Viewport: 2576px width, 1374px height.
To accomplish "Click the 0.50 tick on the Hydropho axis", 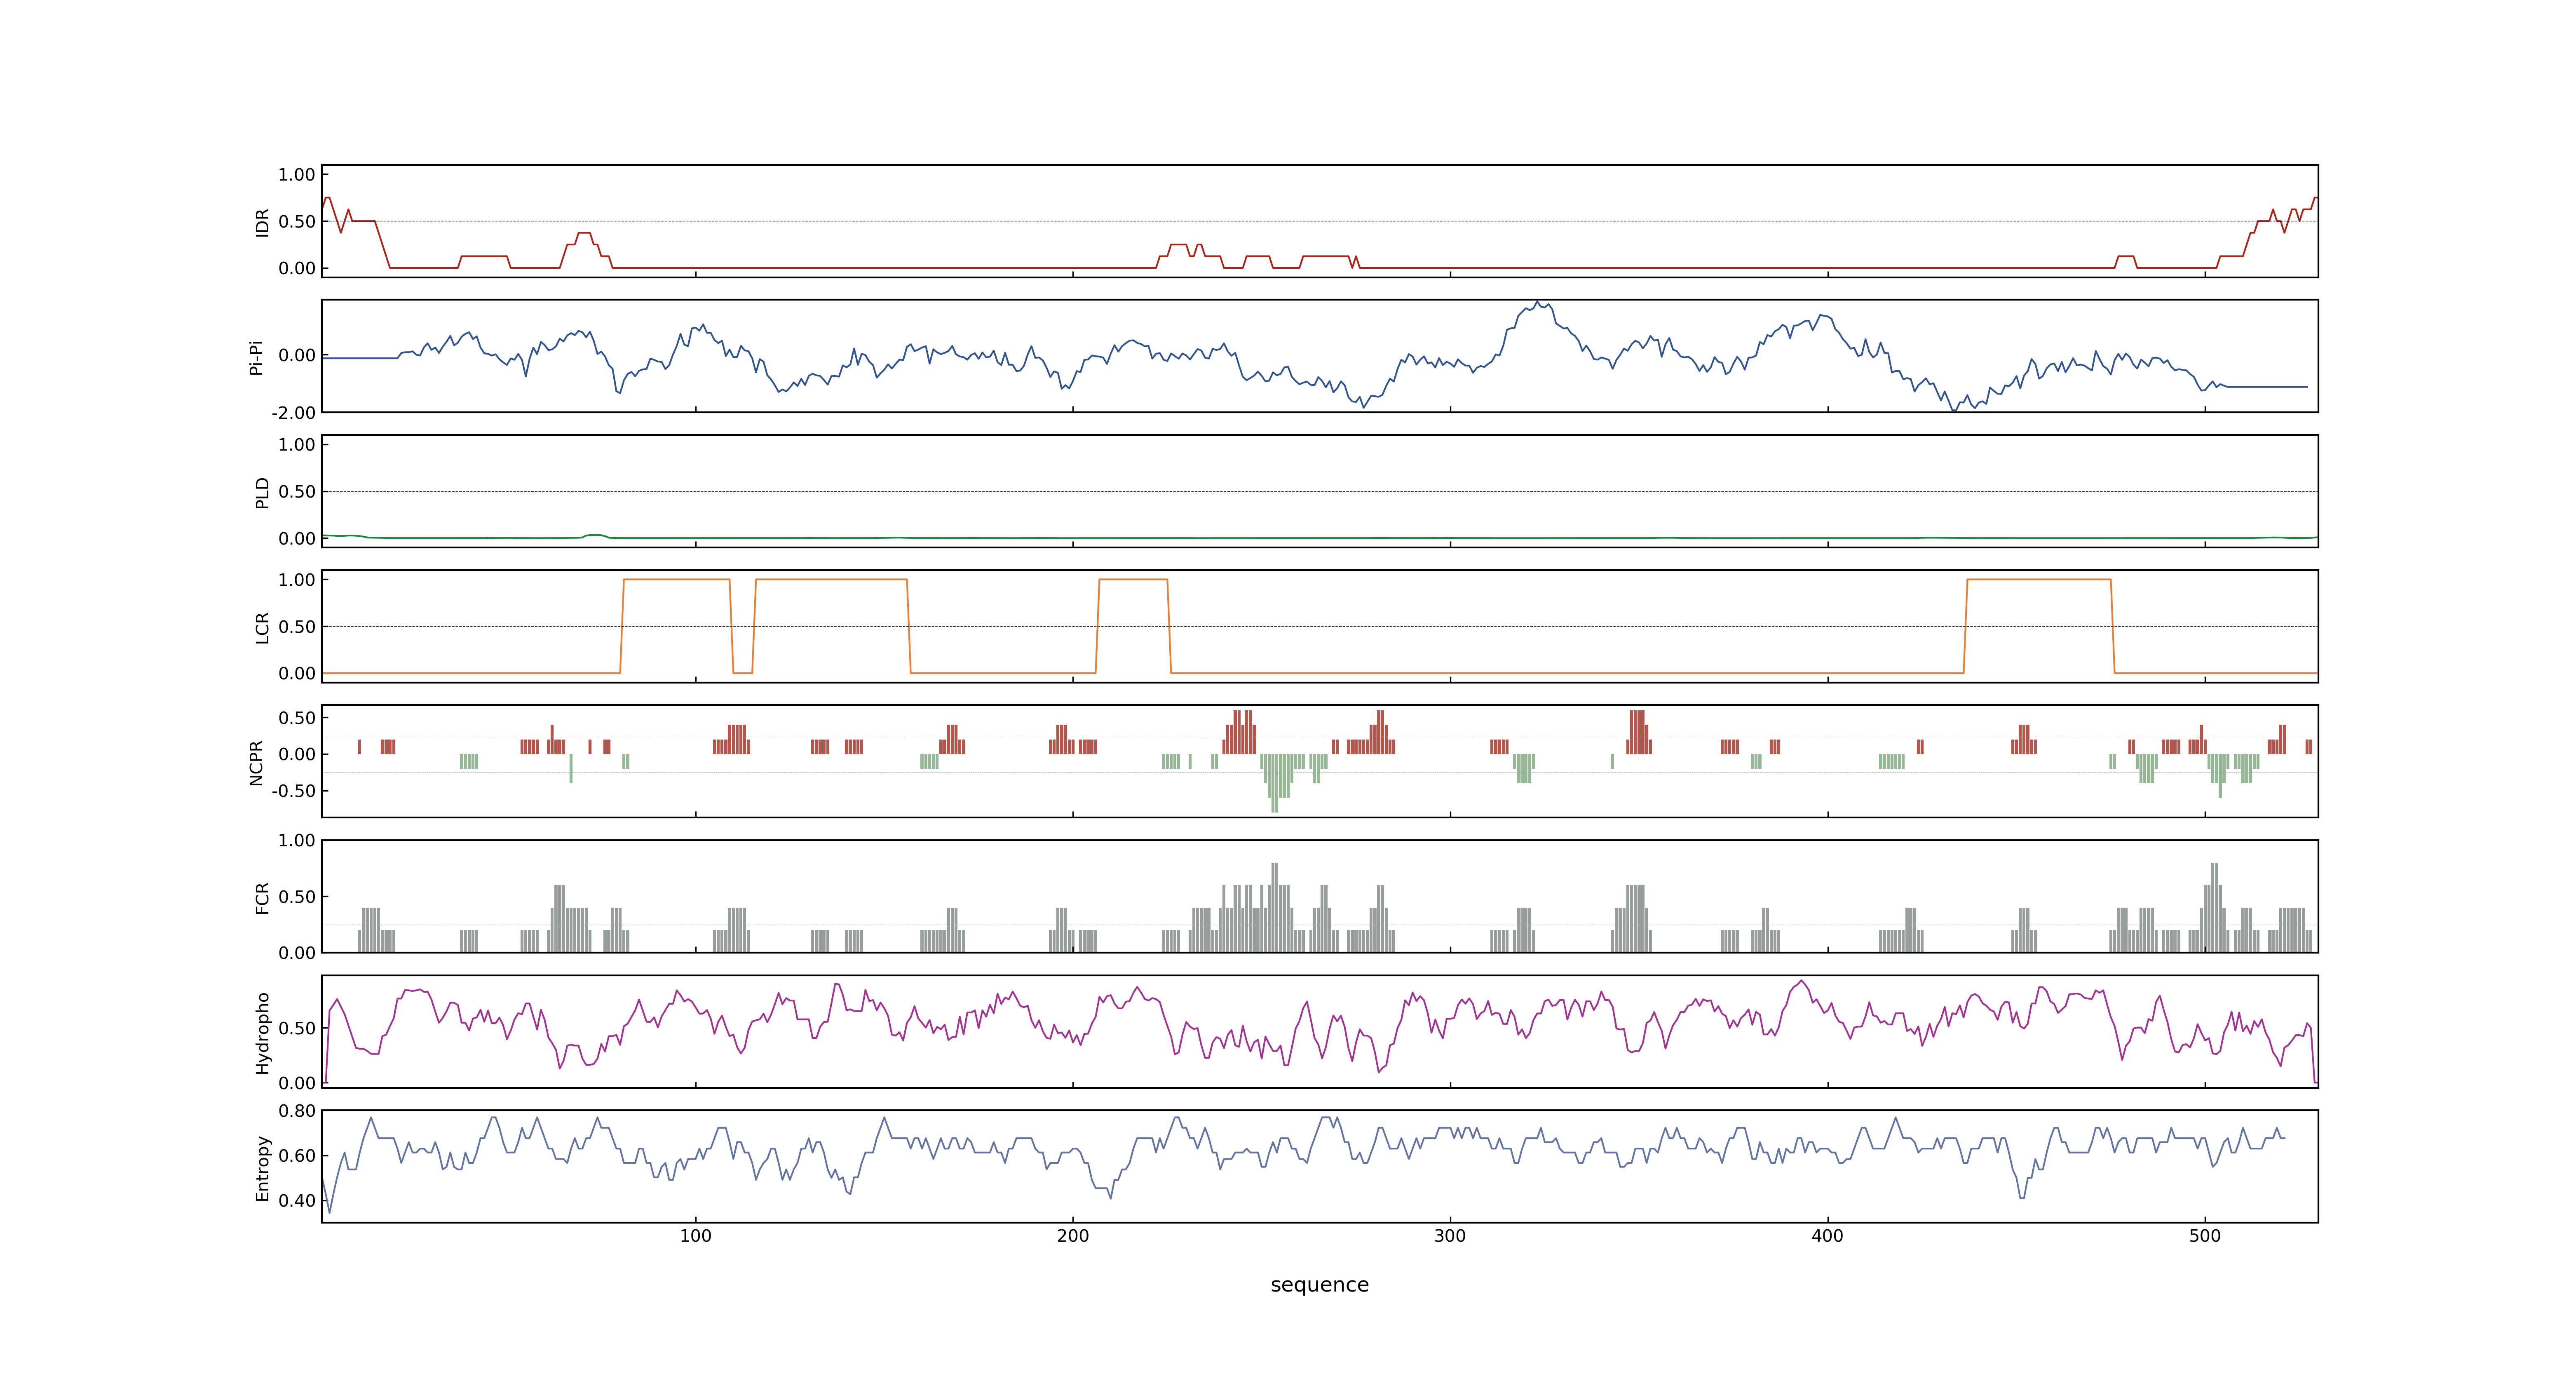I will pos(297,1028).
